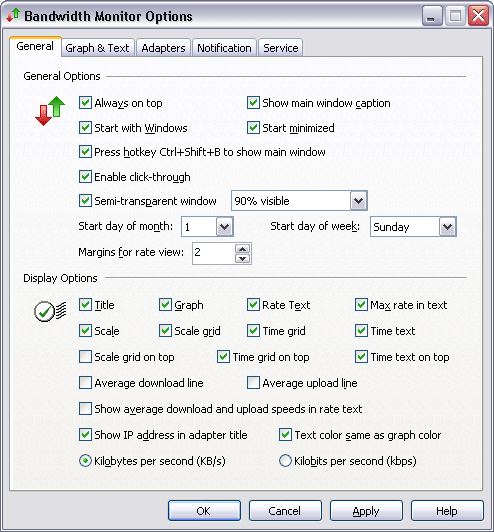Image resolution: width=494 pixels, height=532 pixels.
Task: Disable Max rate in text
Action: pos(361,305)
